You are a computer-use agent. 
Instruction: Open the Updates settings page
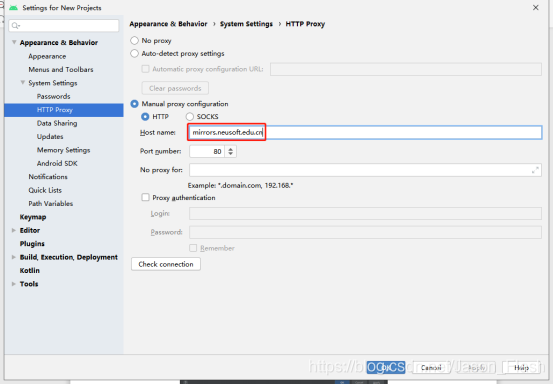point(50,137)
